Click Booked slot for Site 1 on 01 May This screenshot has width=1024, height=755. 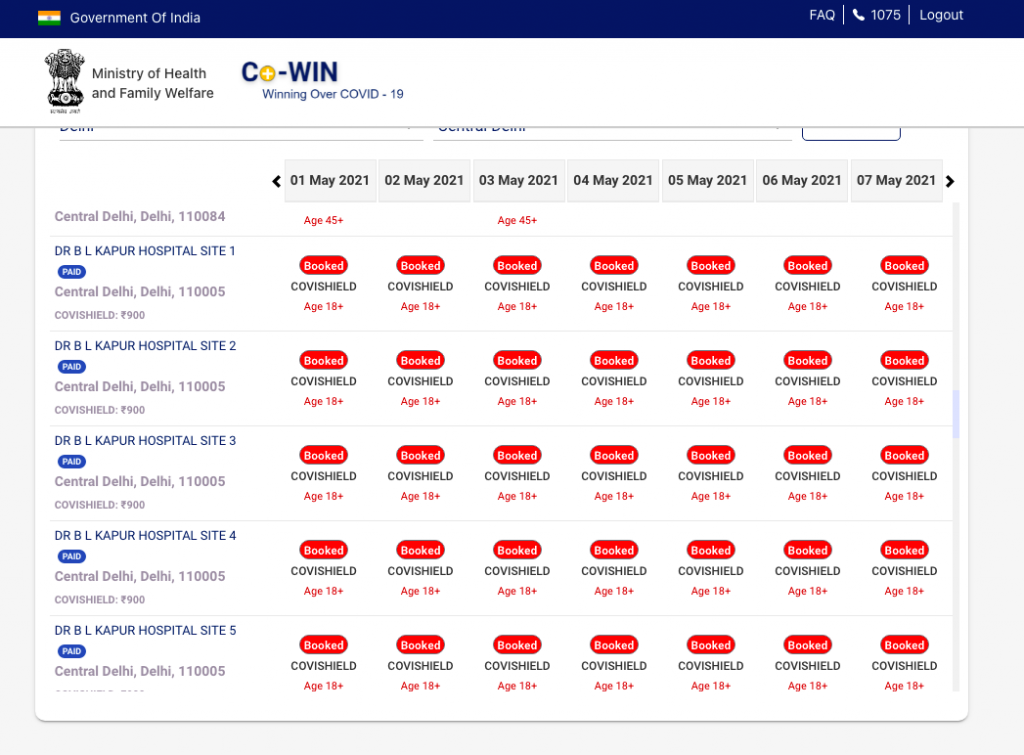click(x=323, y=266)
